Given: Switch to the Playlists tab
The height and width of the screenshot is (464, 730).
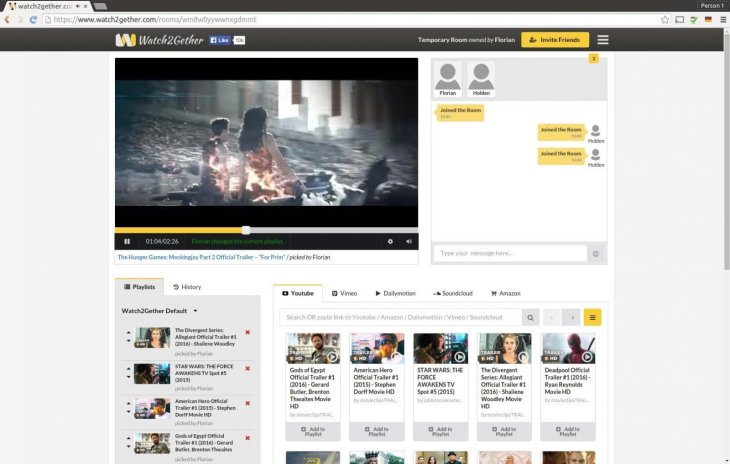Looking at the screenshot, I should coord(140,287).
